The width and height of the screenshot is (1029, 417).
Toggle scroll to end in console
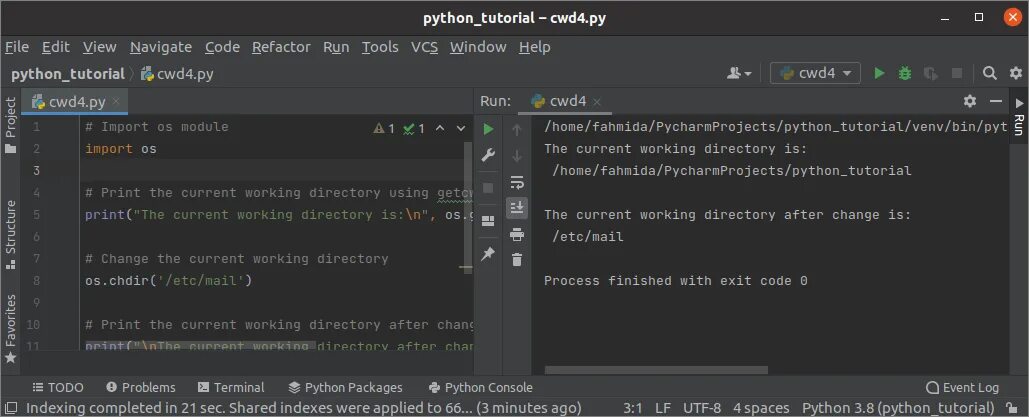[x=516, y=208]
